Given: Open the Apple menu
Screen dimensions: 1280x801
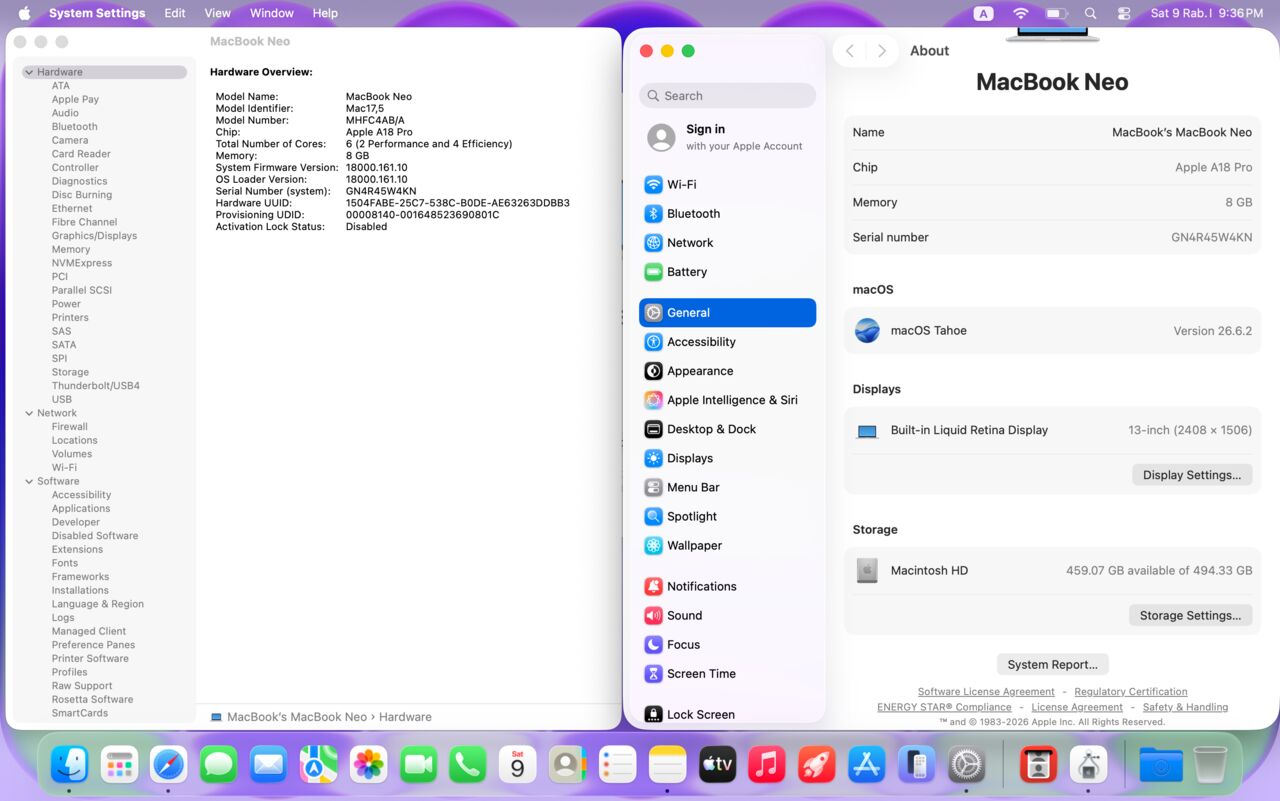Looking at the screenshot, I should click(x=24, y=13).
